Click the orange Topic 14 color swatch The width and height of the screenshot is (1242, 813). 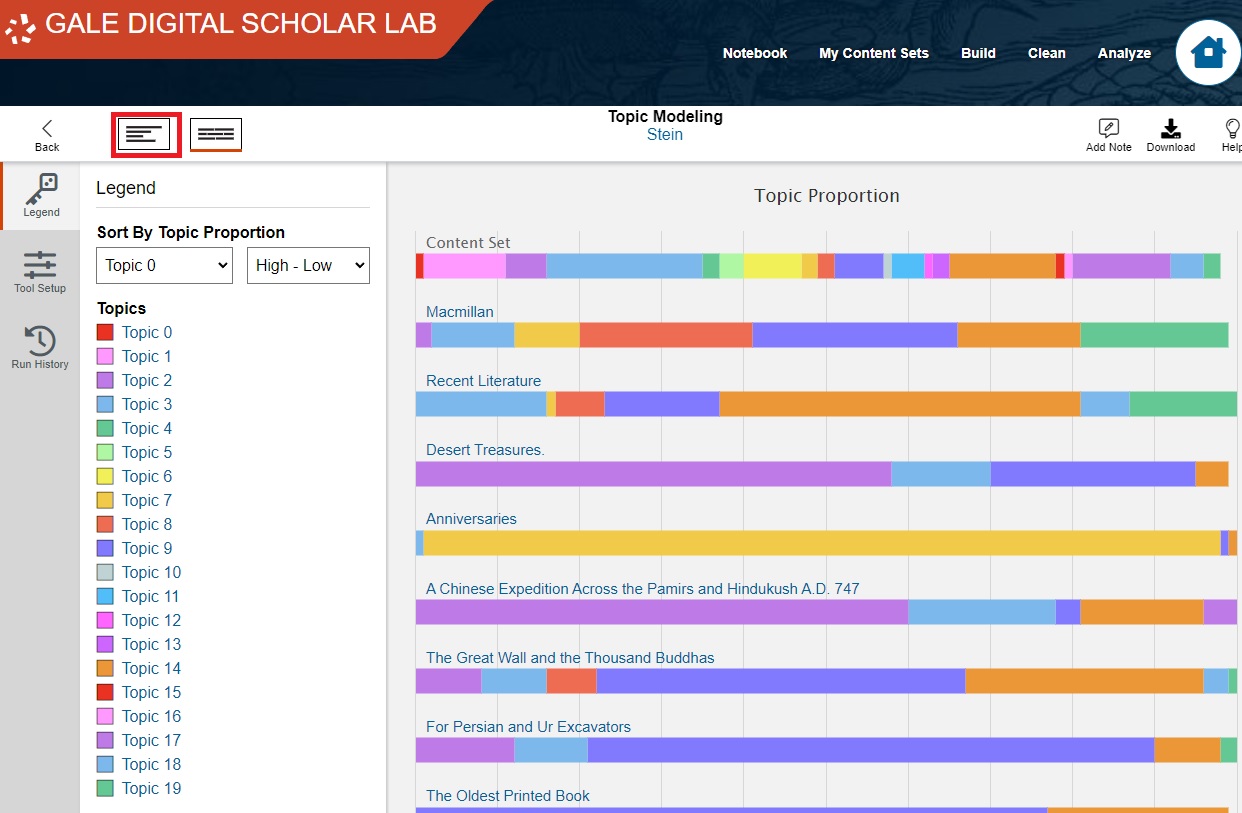point(105,668)
